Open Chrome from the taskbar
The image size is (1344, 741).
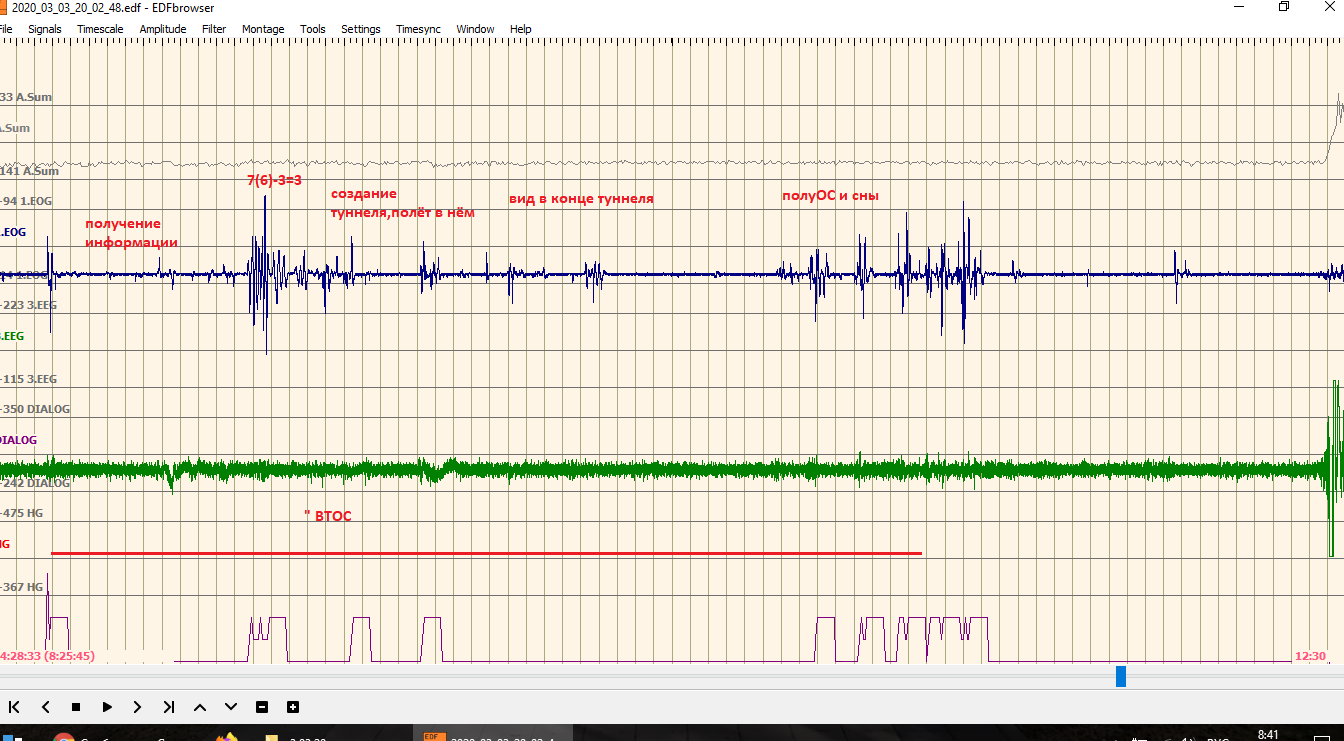click(63, 739)
